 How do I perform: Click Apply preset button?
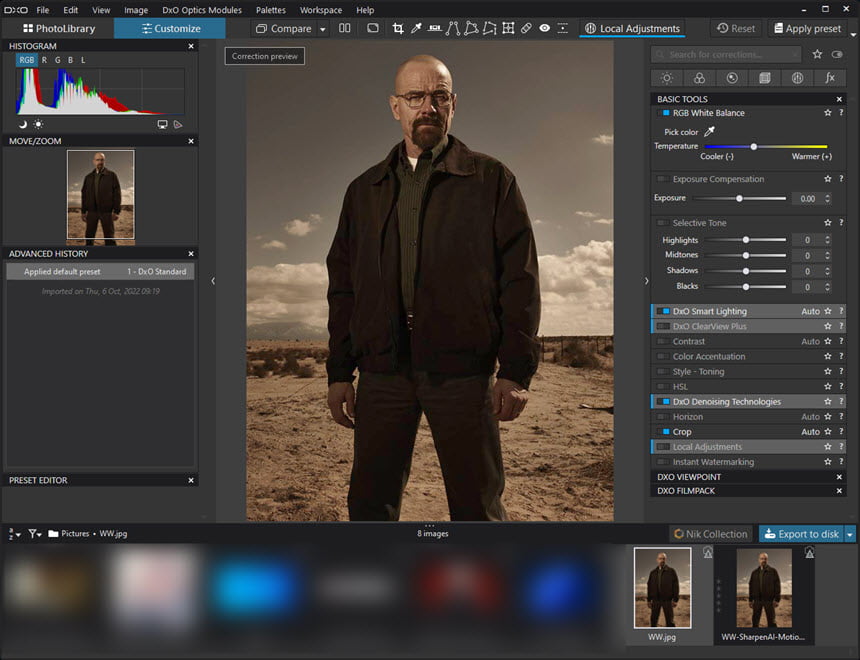point(807,29)
